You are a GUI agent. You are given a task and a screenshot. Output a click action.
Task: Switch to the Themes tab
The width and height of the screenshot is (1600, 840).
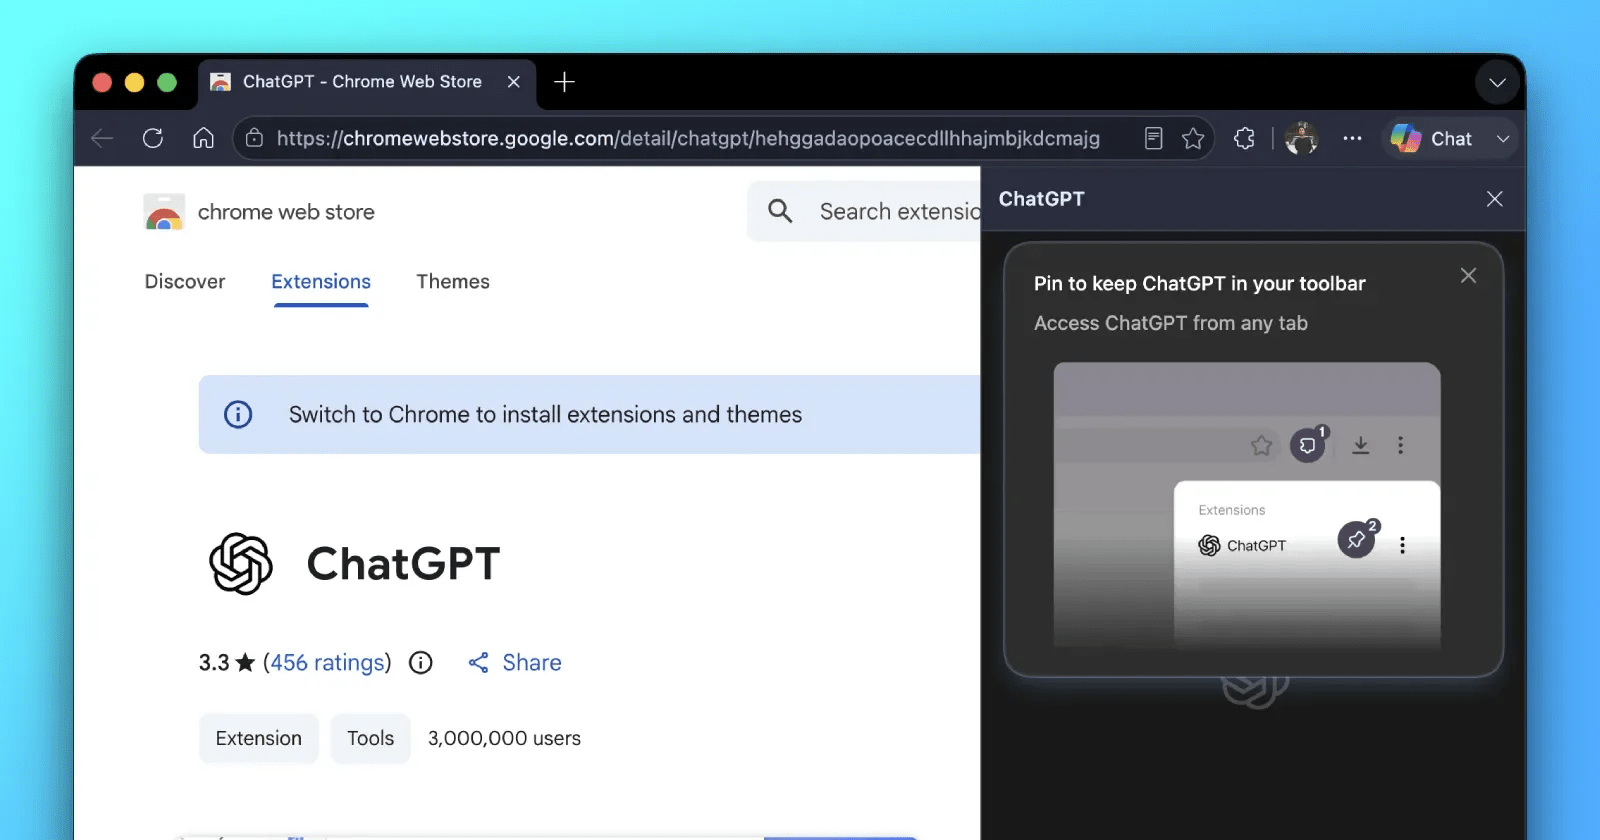(453, 282)
